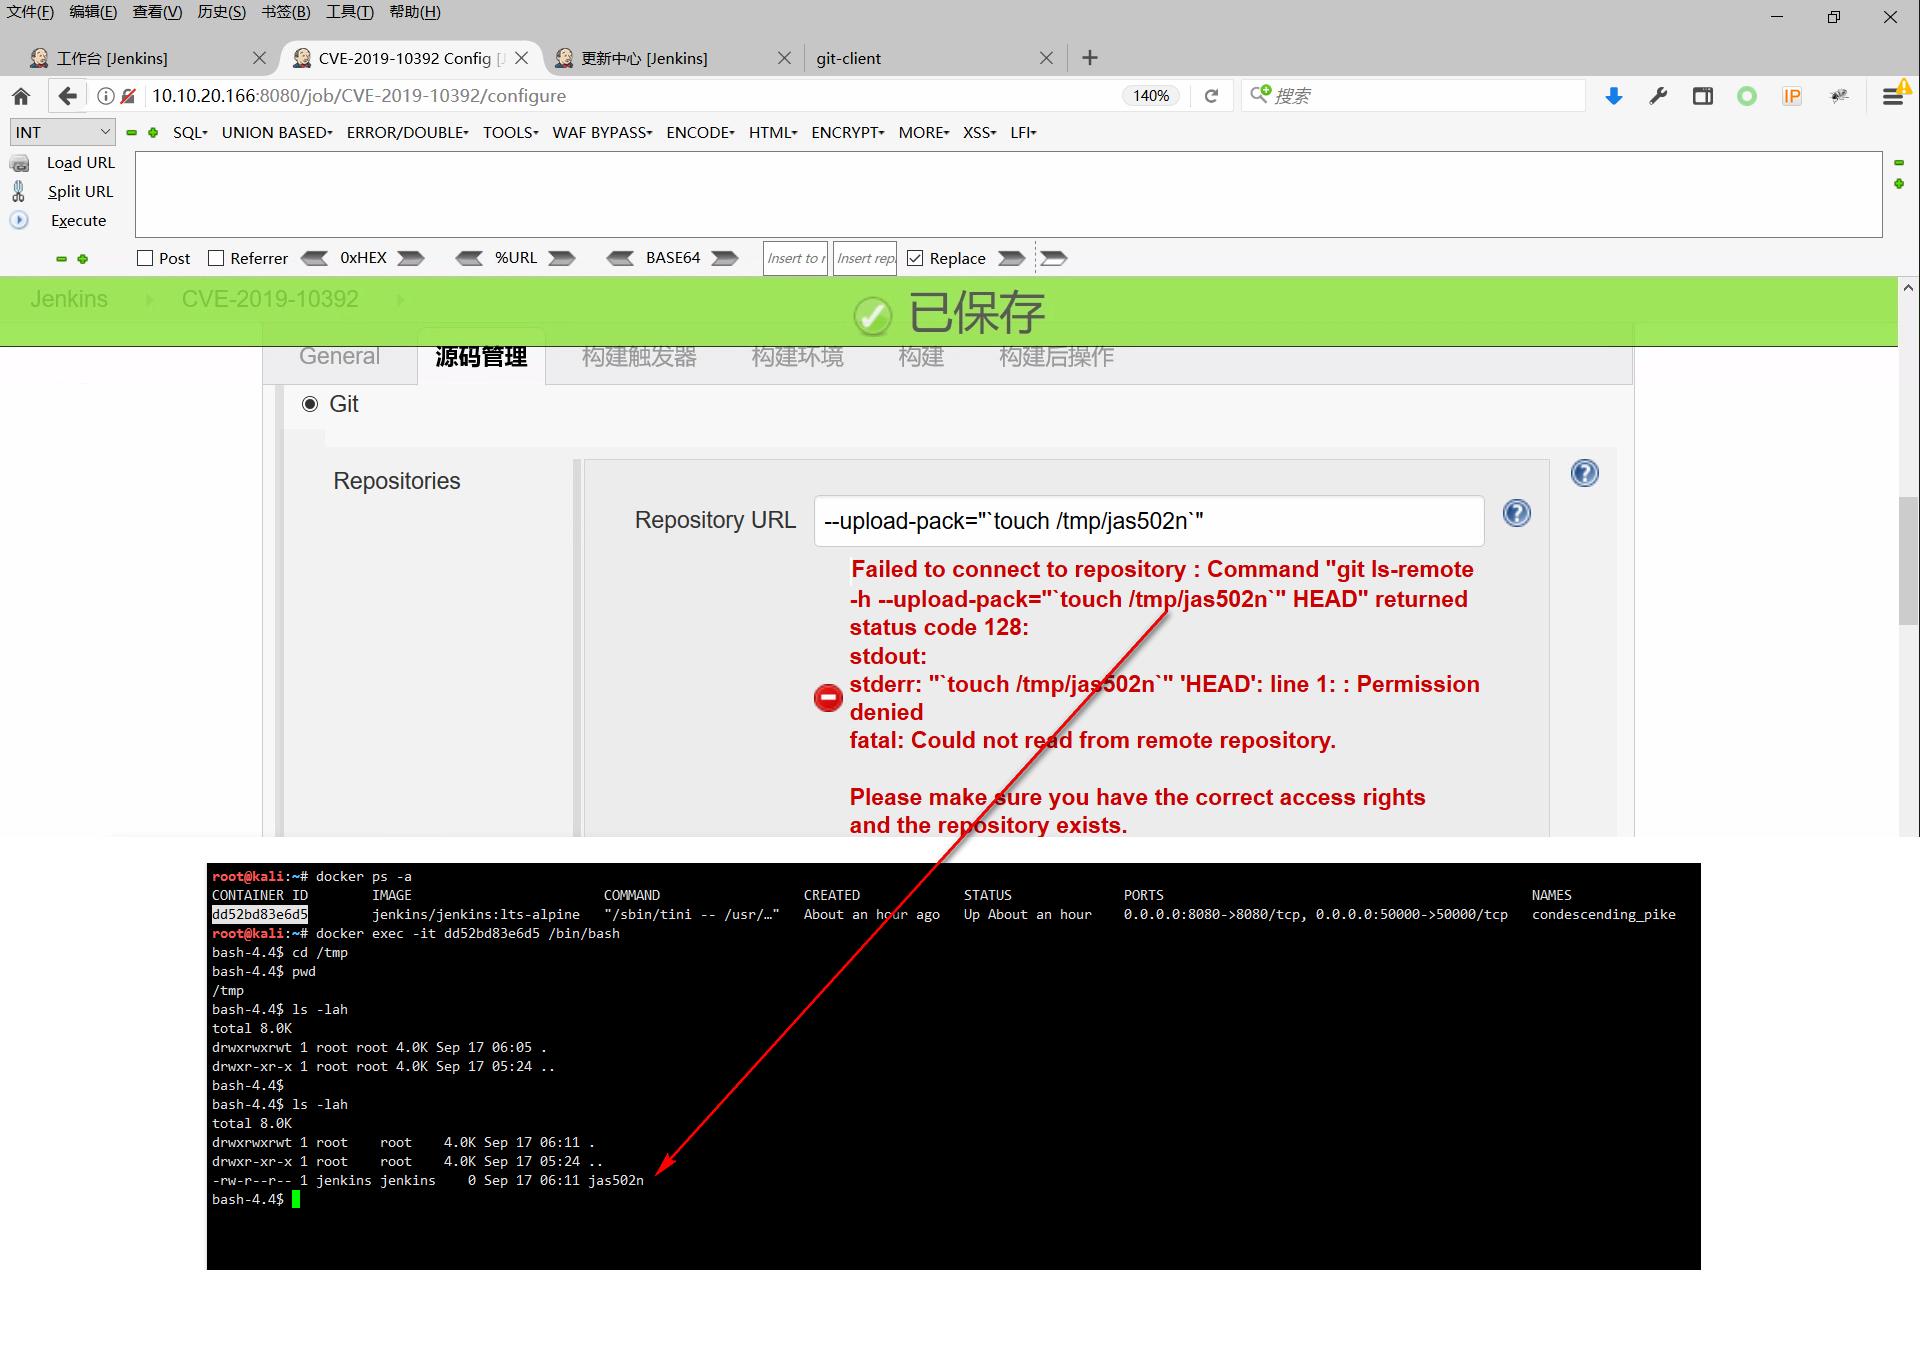Open the 工具(T) menu
1920x1345 pixels.
(x=349, y=12)
